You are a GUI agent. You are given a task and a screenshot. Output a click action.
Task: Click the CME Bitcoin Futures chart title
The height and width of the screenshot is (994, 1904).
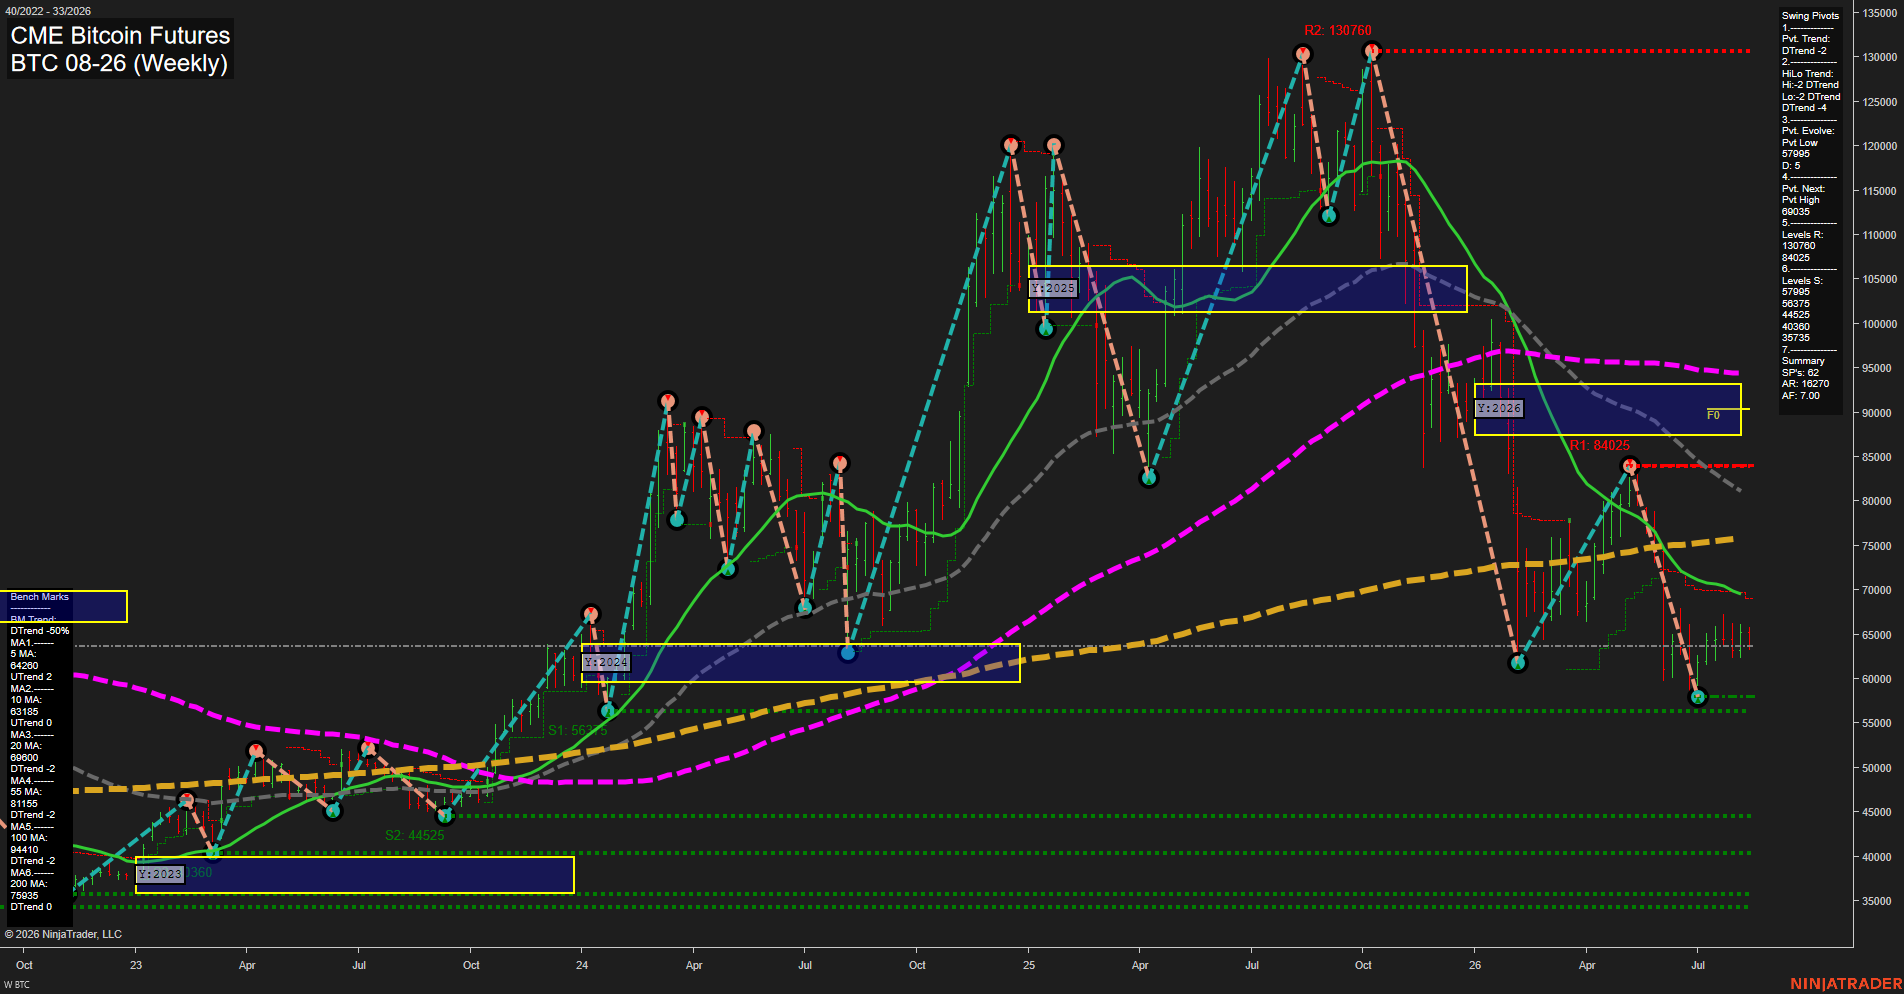point(120,35)
